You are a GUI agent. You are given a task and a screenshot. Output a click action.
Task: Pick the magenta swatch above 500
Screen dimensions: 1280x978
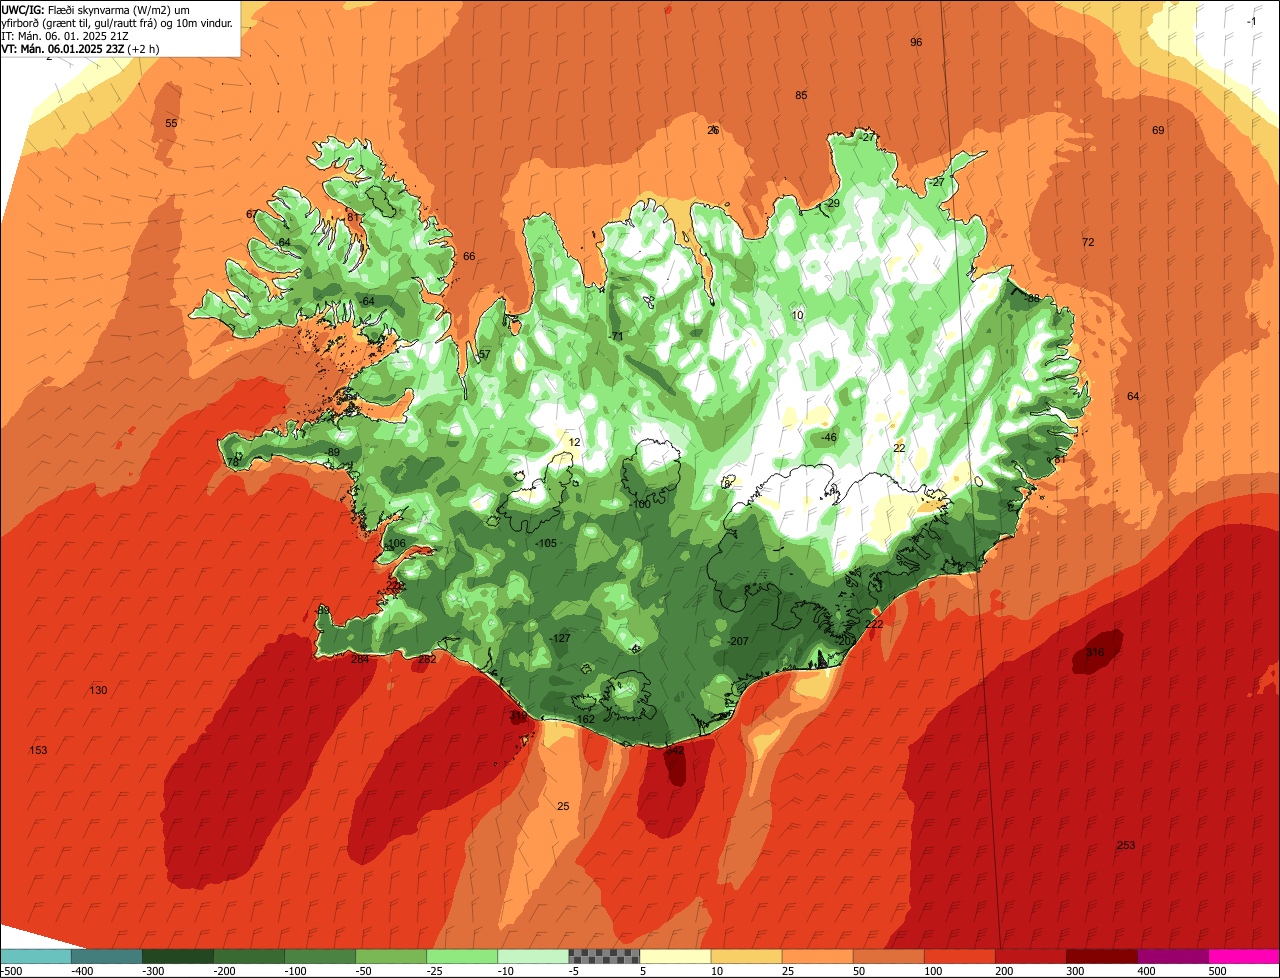click(x=1243, y=956)
